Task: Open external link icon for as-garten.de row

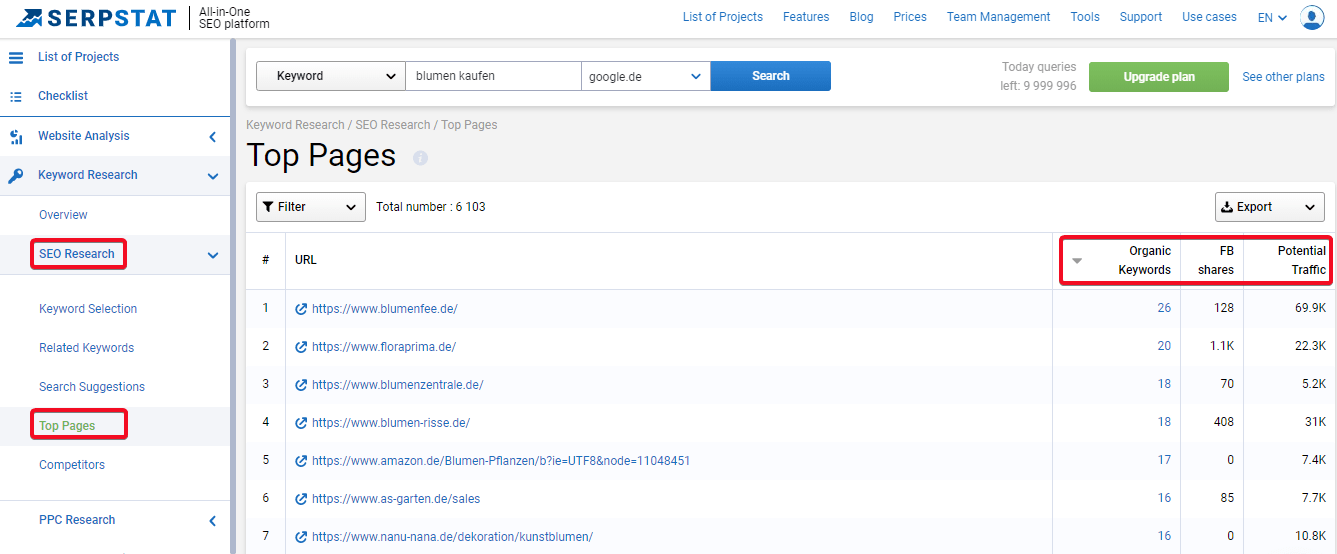Action: (301, 499)
